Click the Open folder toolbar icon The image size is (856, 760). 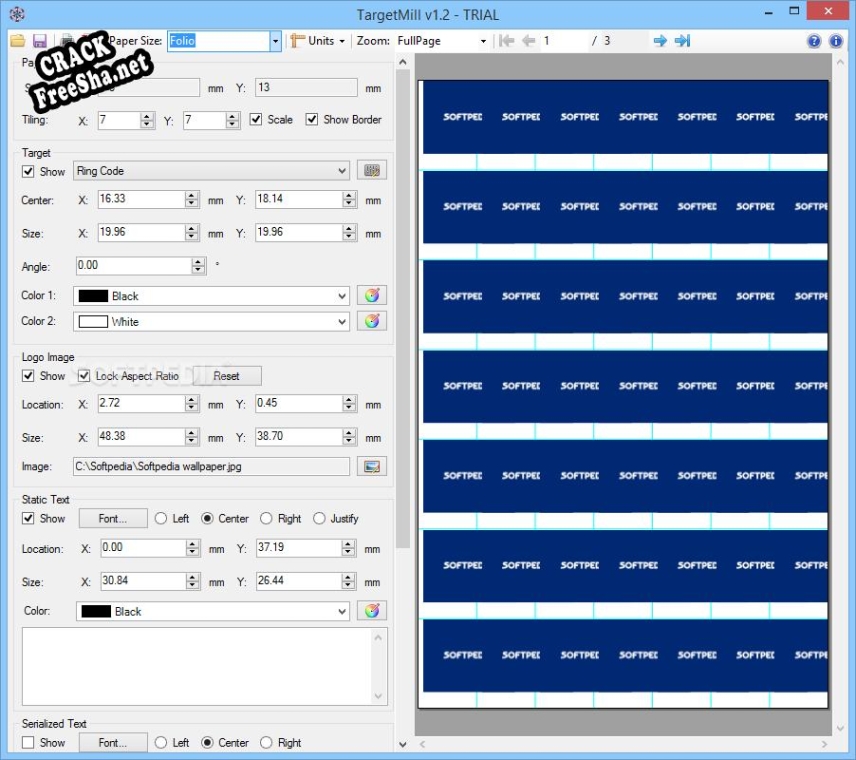coord(18,41)
